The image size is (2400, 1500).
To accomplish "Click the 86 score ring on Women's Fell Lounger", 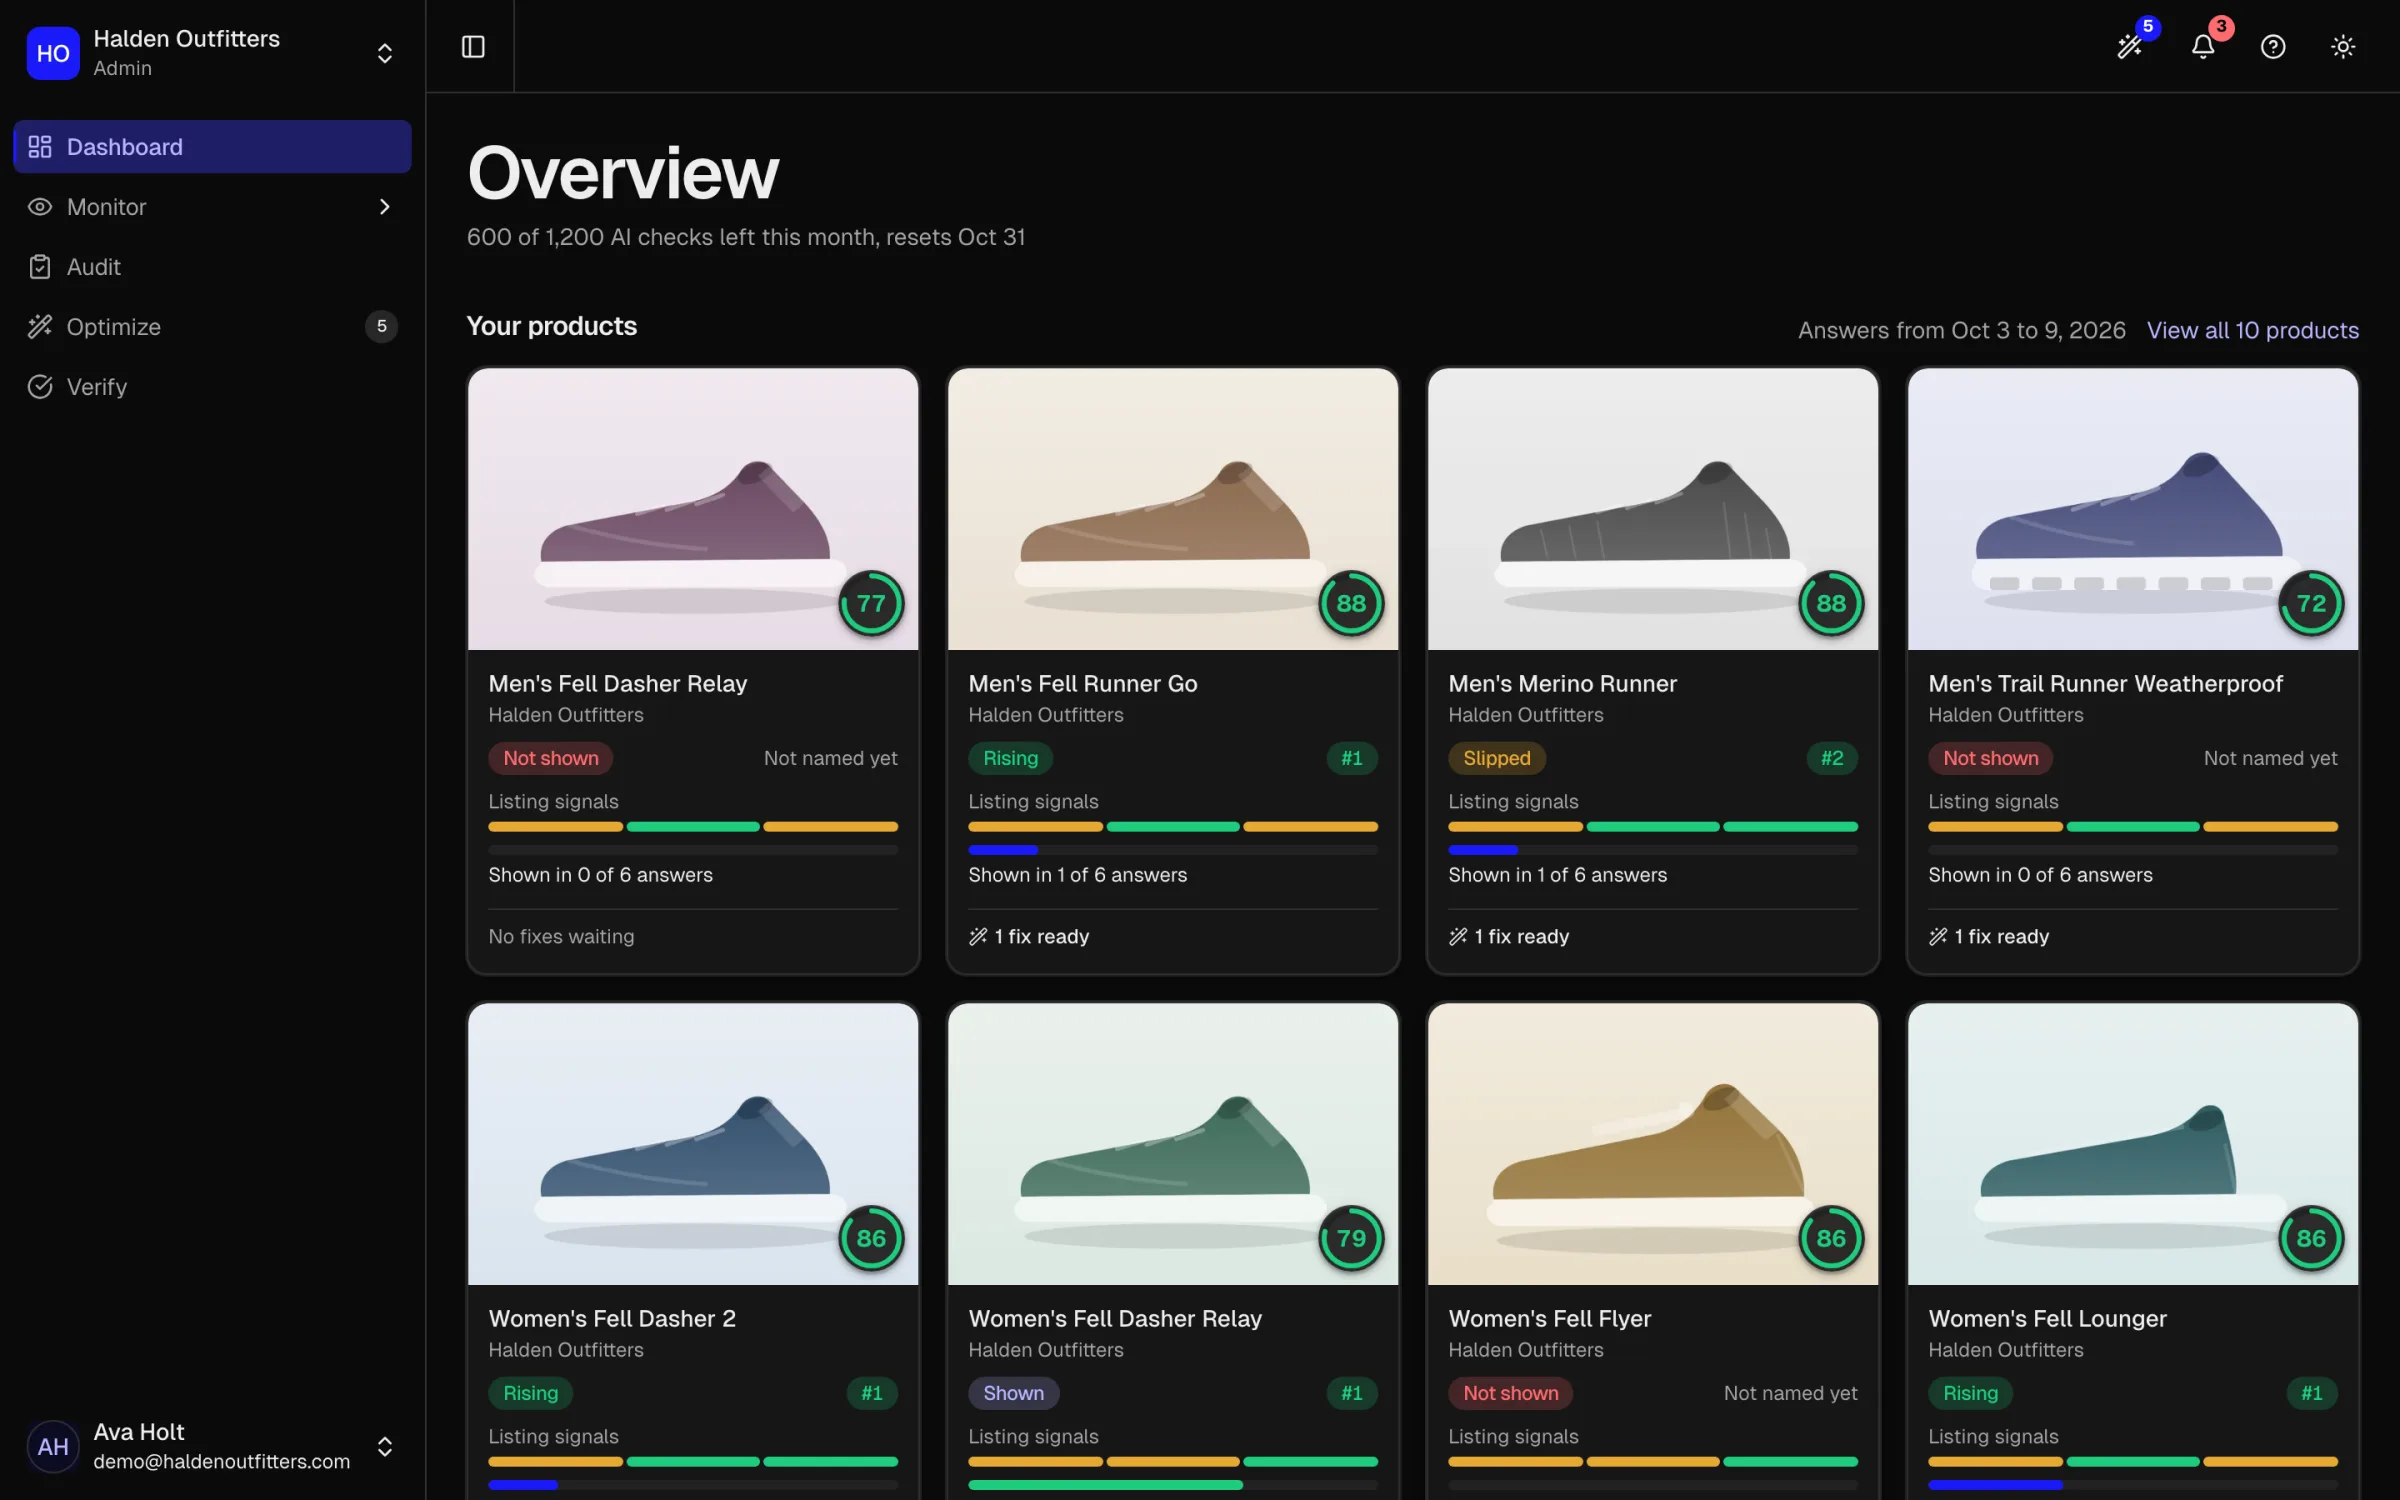I will tap(2311, 1238).
